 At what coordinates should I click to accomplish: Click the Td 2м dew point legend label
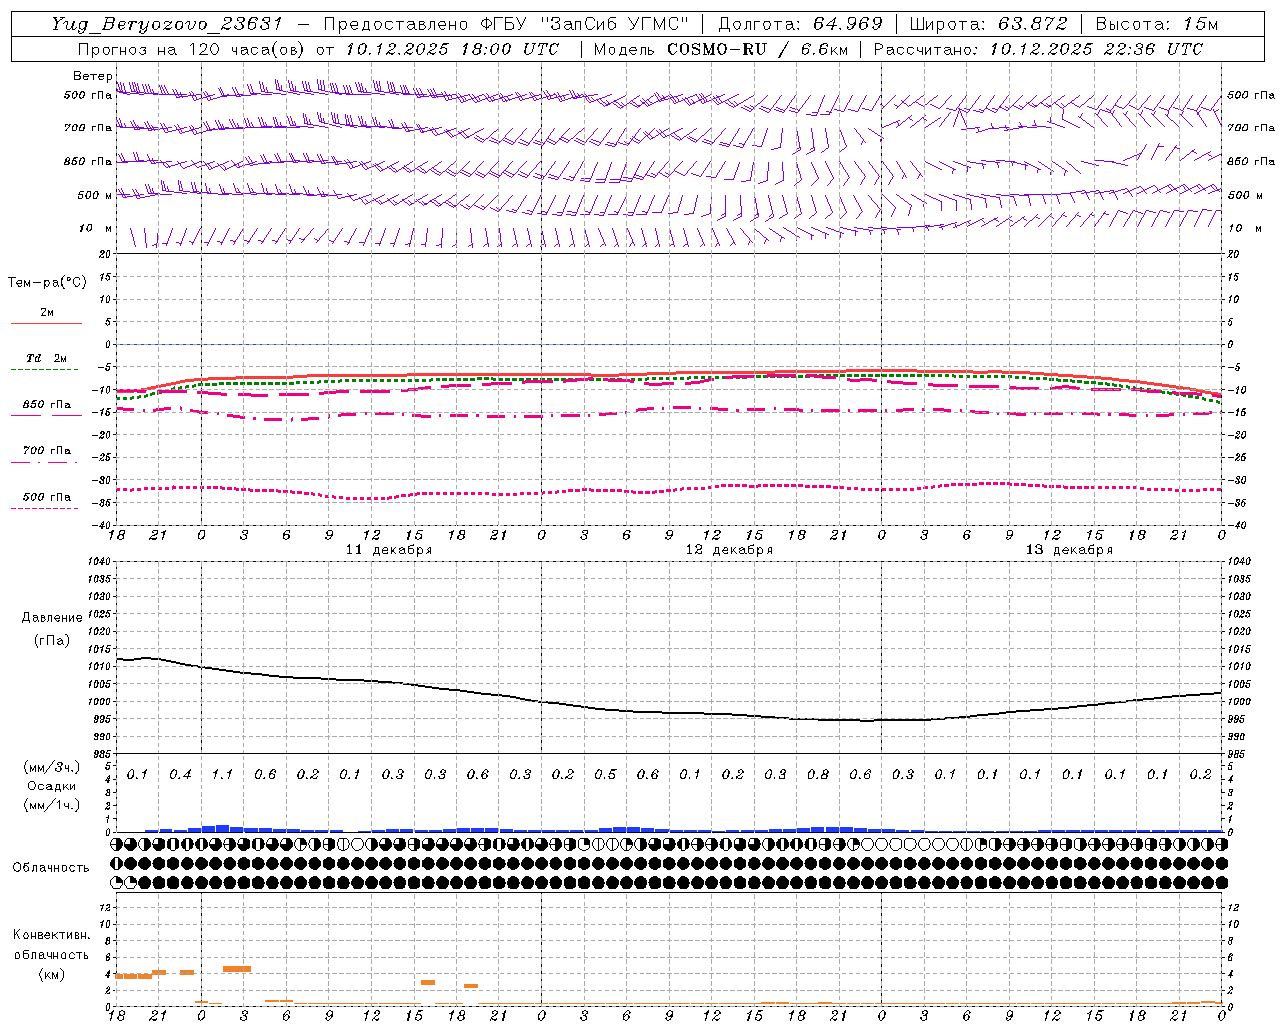(46, 358)
